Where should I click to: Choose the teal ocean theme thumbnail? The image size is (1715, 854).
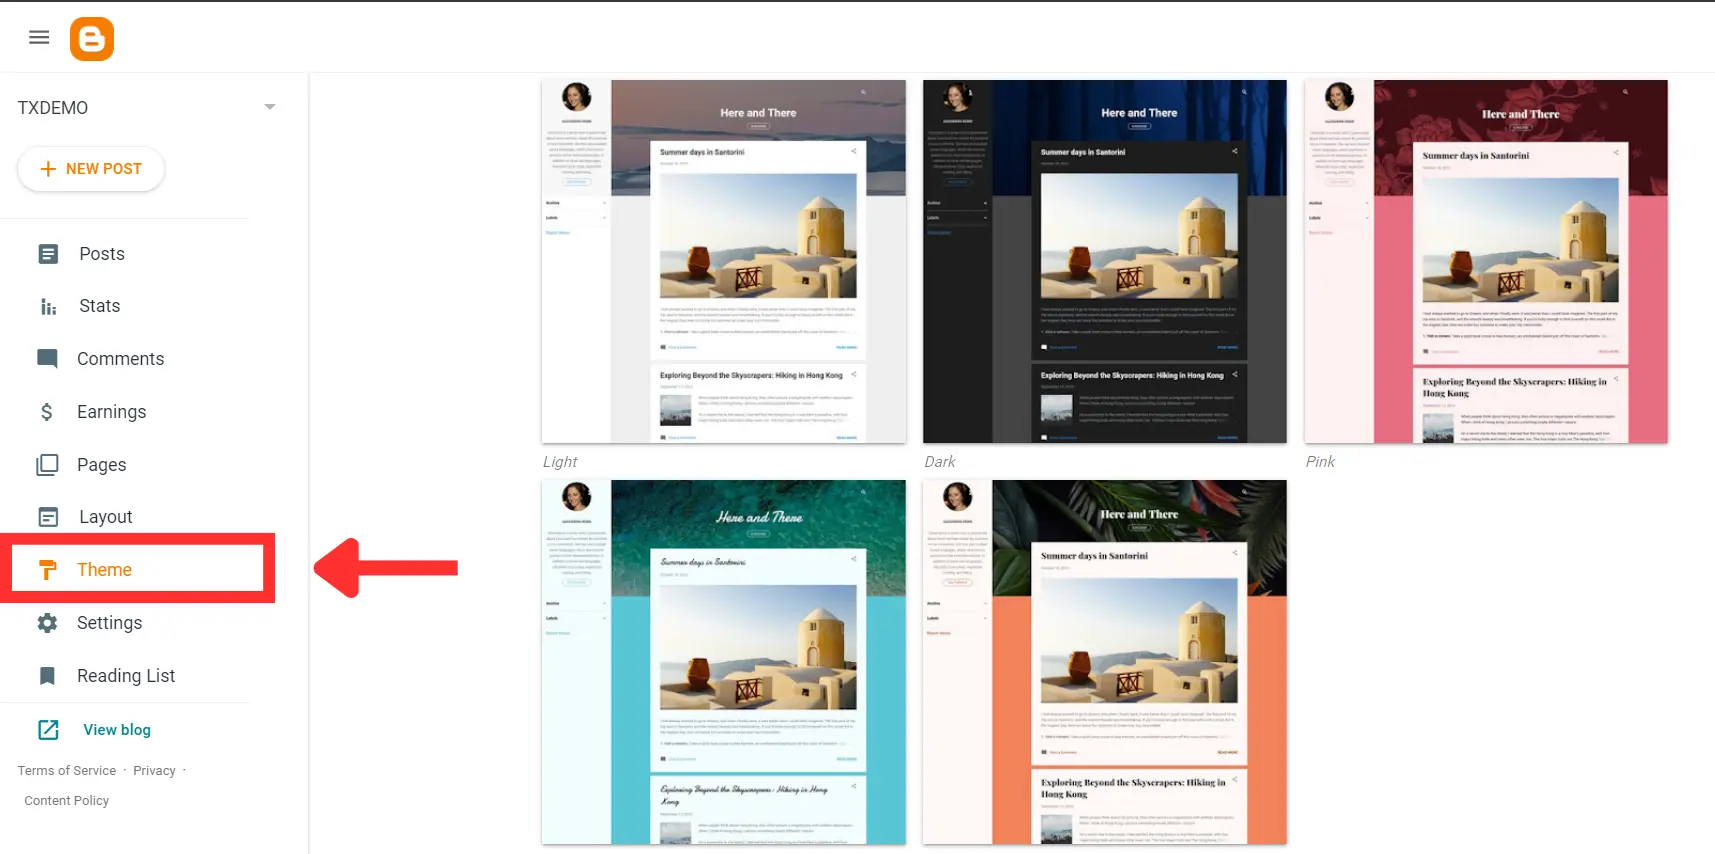[x=724, y=662]
